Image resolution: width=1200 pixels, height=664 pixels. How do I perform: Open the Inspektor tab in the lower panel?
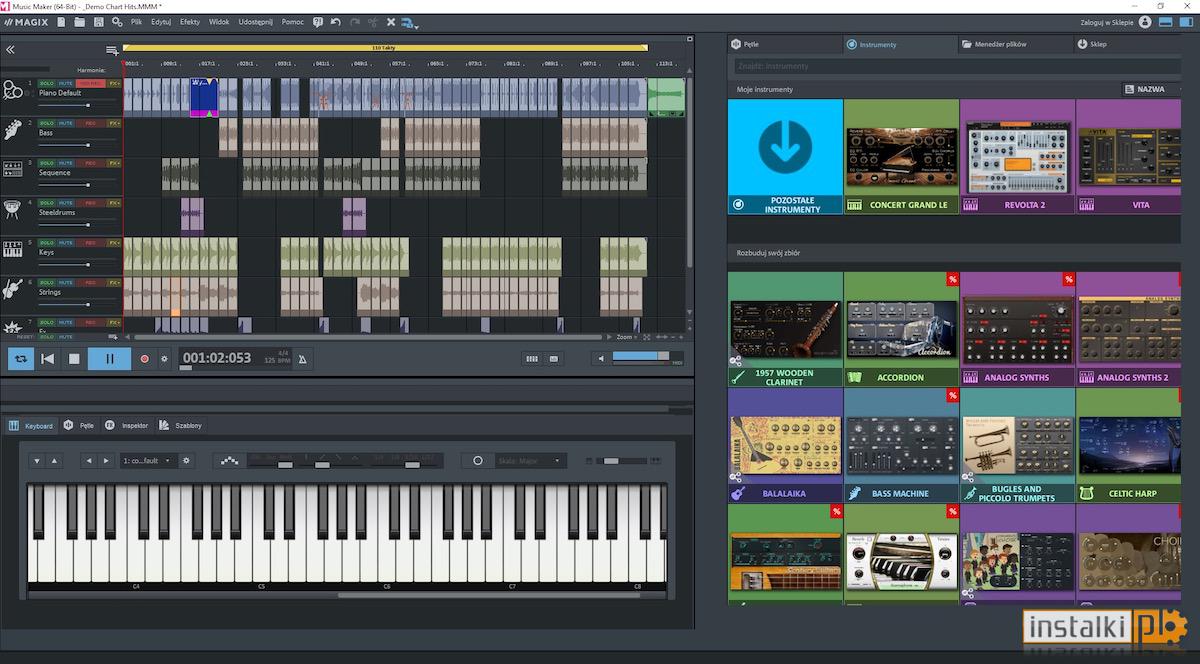coord(126,425)
